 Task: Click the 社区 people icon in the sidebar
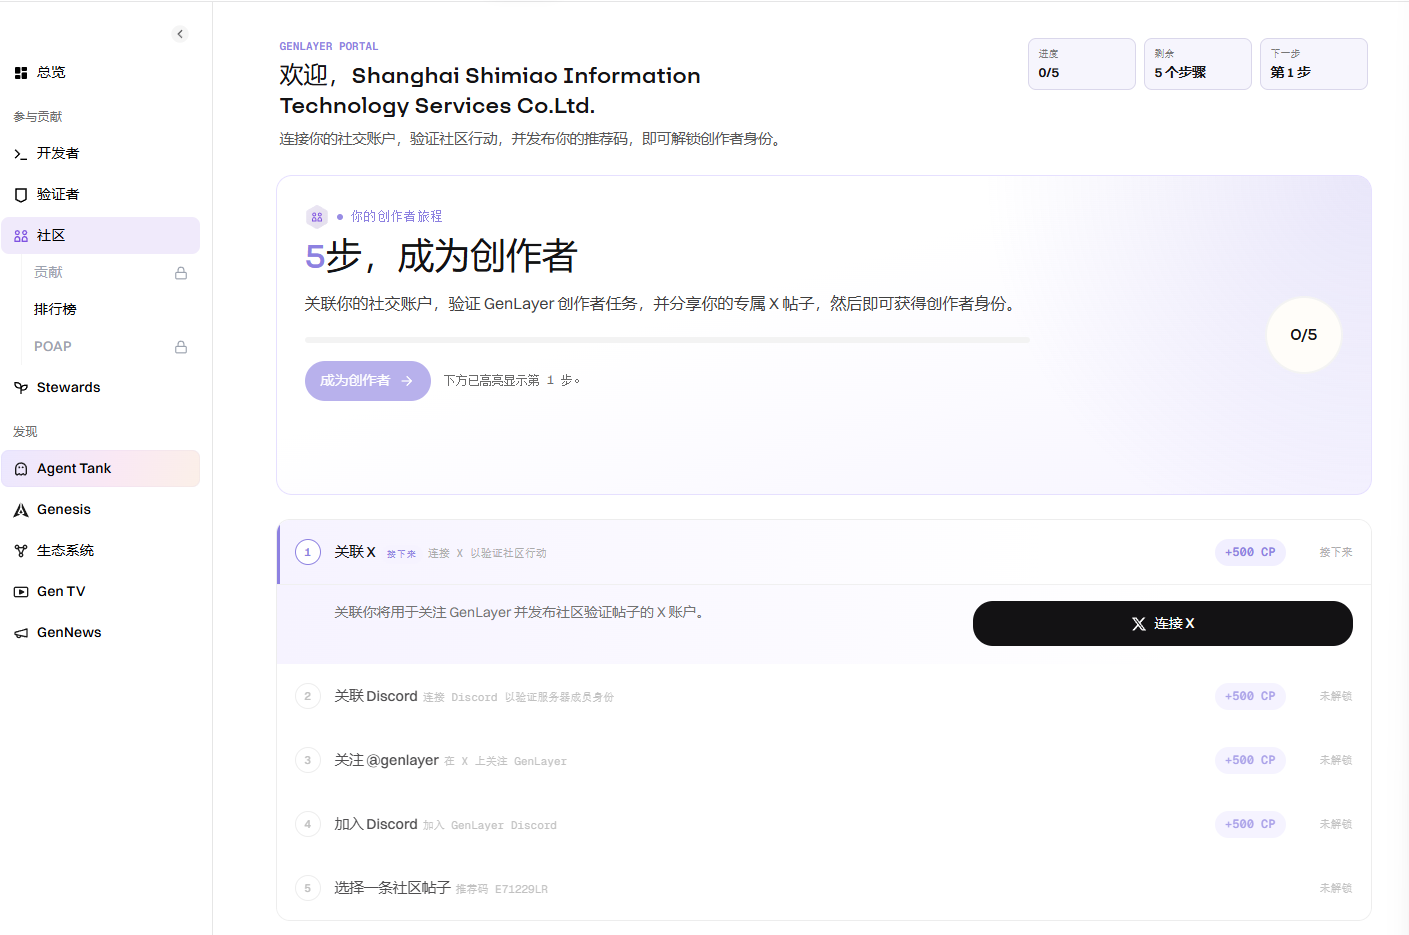pyautogui.click(x=21, y=236)
